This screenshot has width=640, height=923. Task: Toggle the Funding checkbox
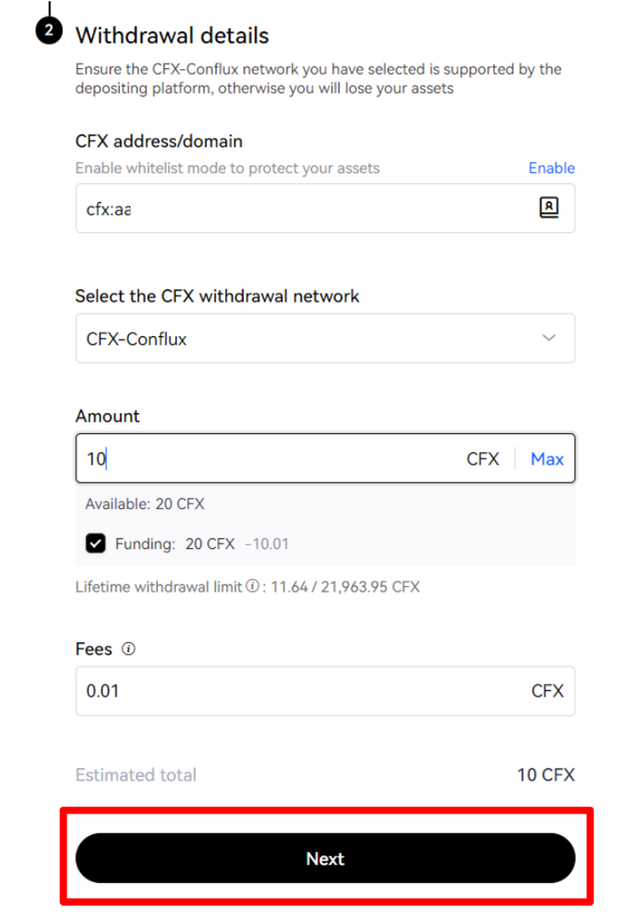point(95,543)
